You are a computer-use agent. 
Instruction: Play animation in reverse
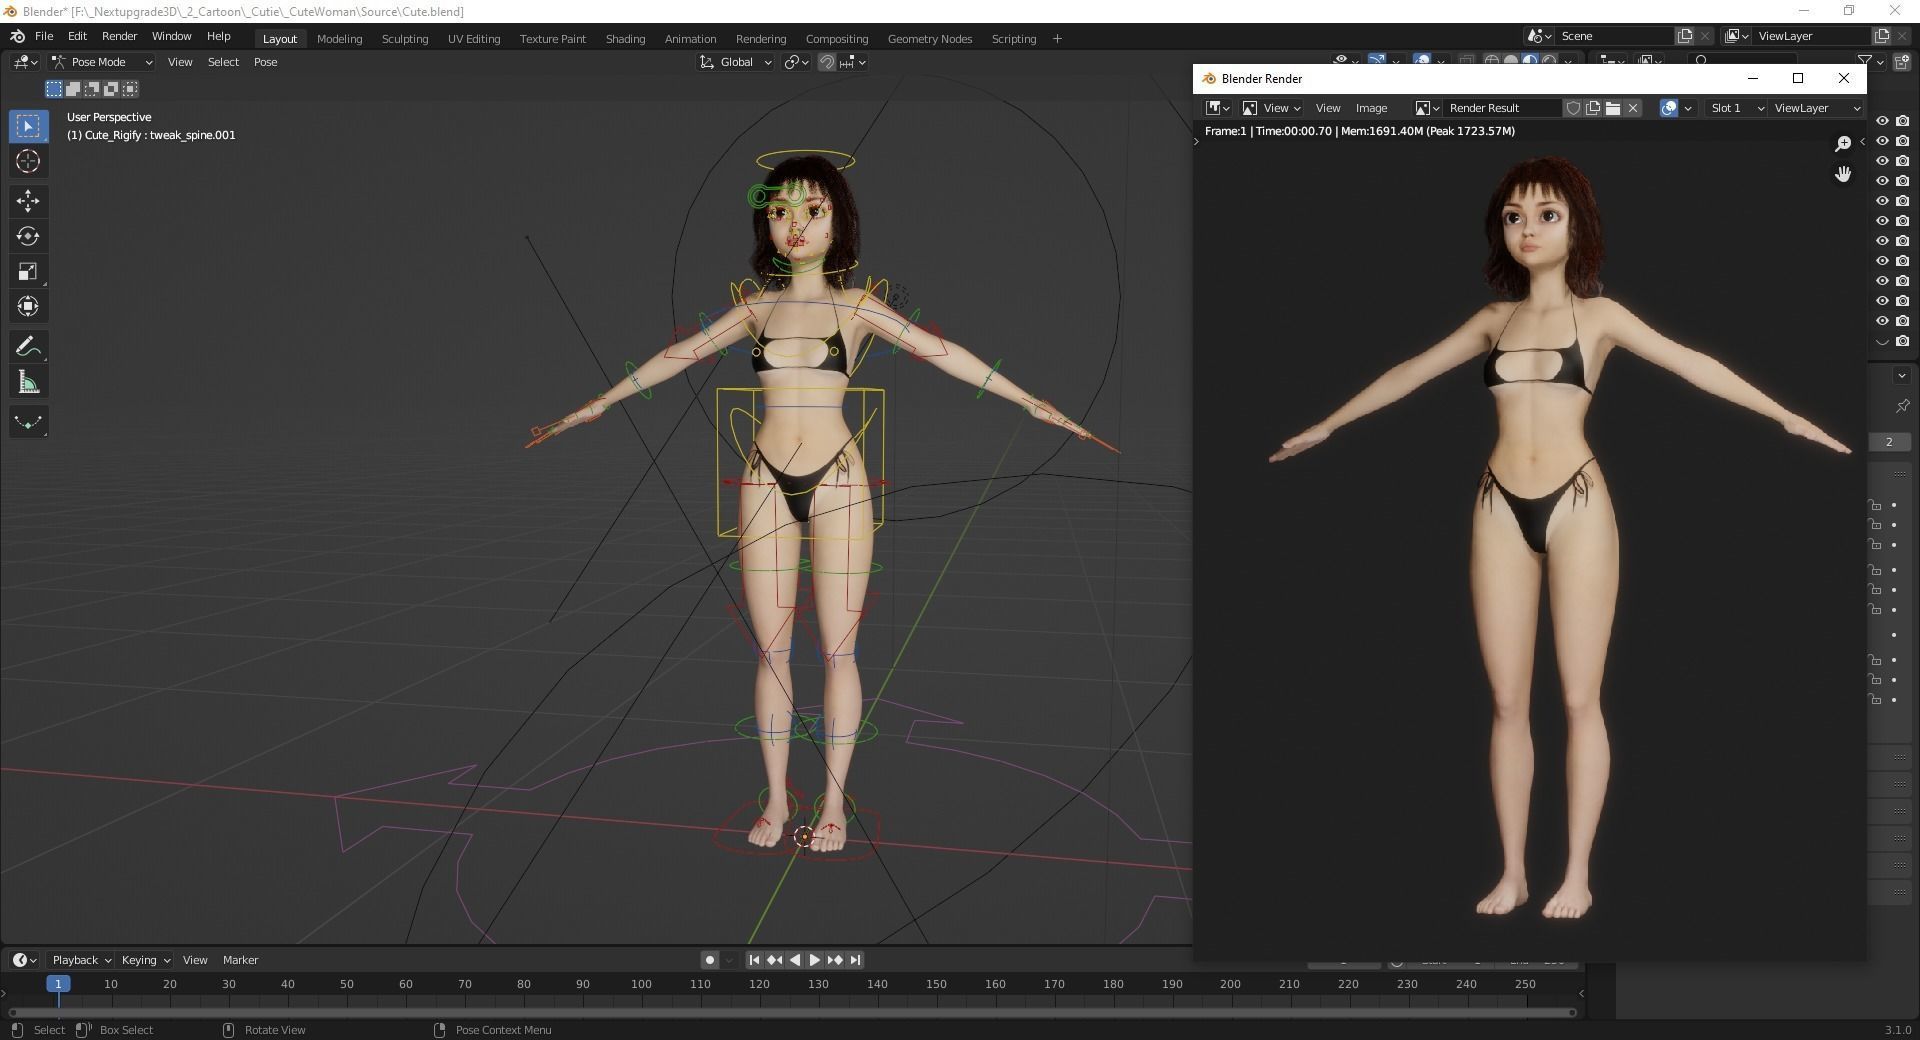click(795, 960)
